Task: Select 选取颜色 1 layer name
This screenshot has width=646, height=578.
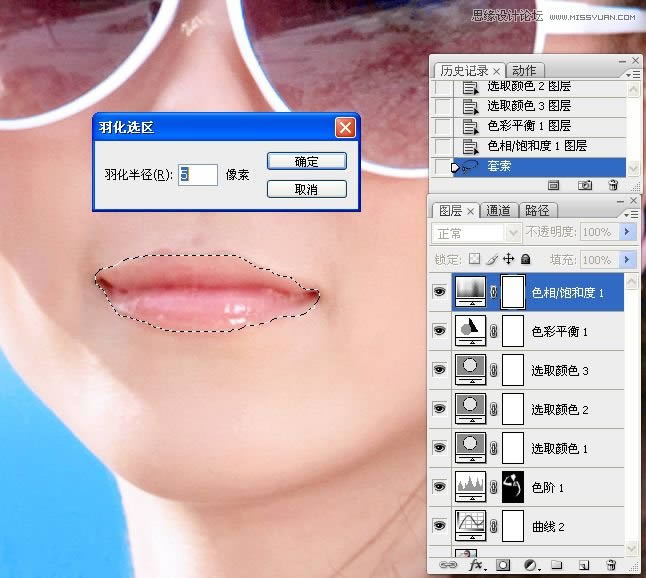Action: (x=559, y=448)
